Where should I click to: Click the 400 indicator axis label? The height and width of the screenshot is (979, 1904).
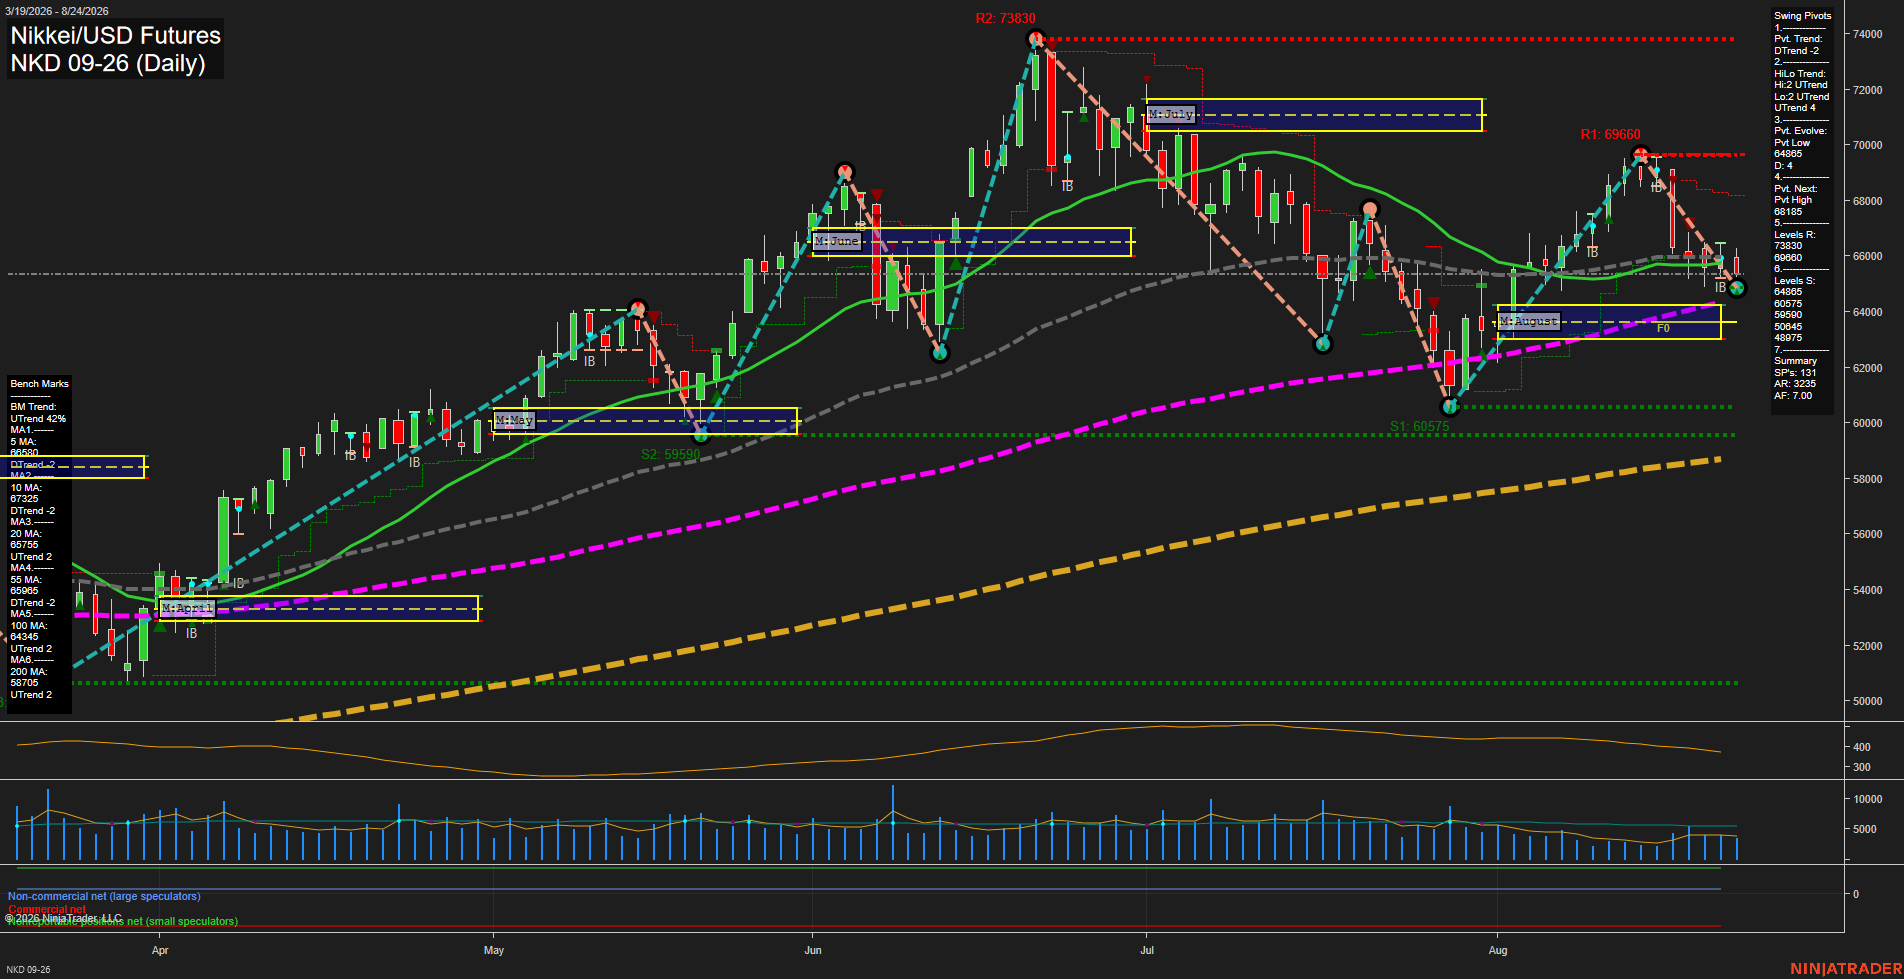point(1861,747)
